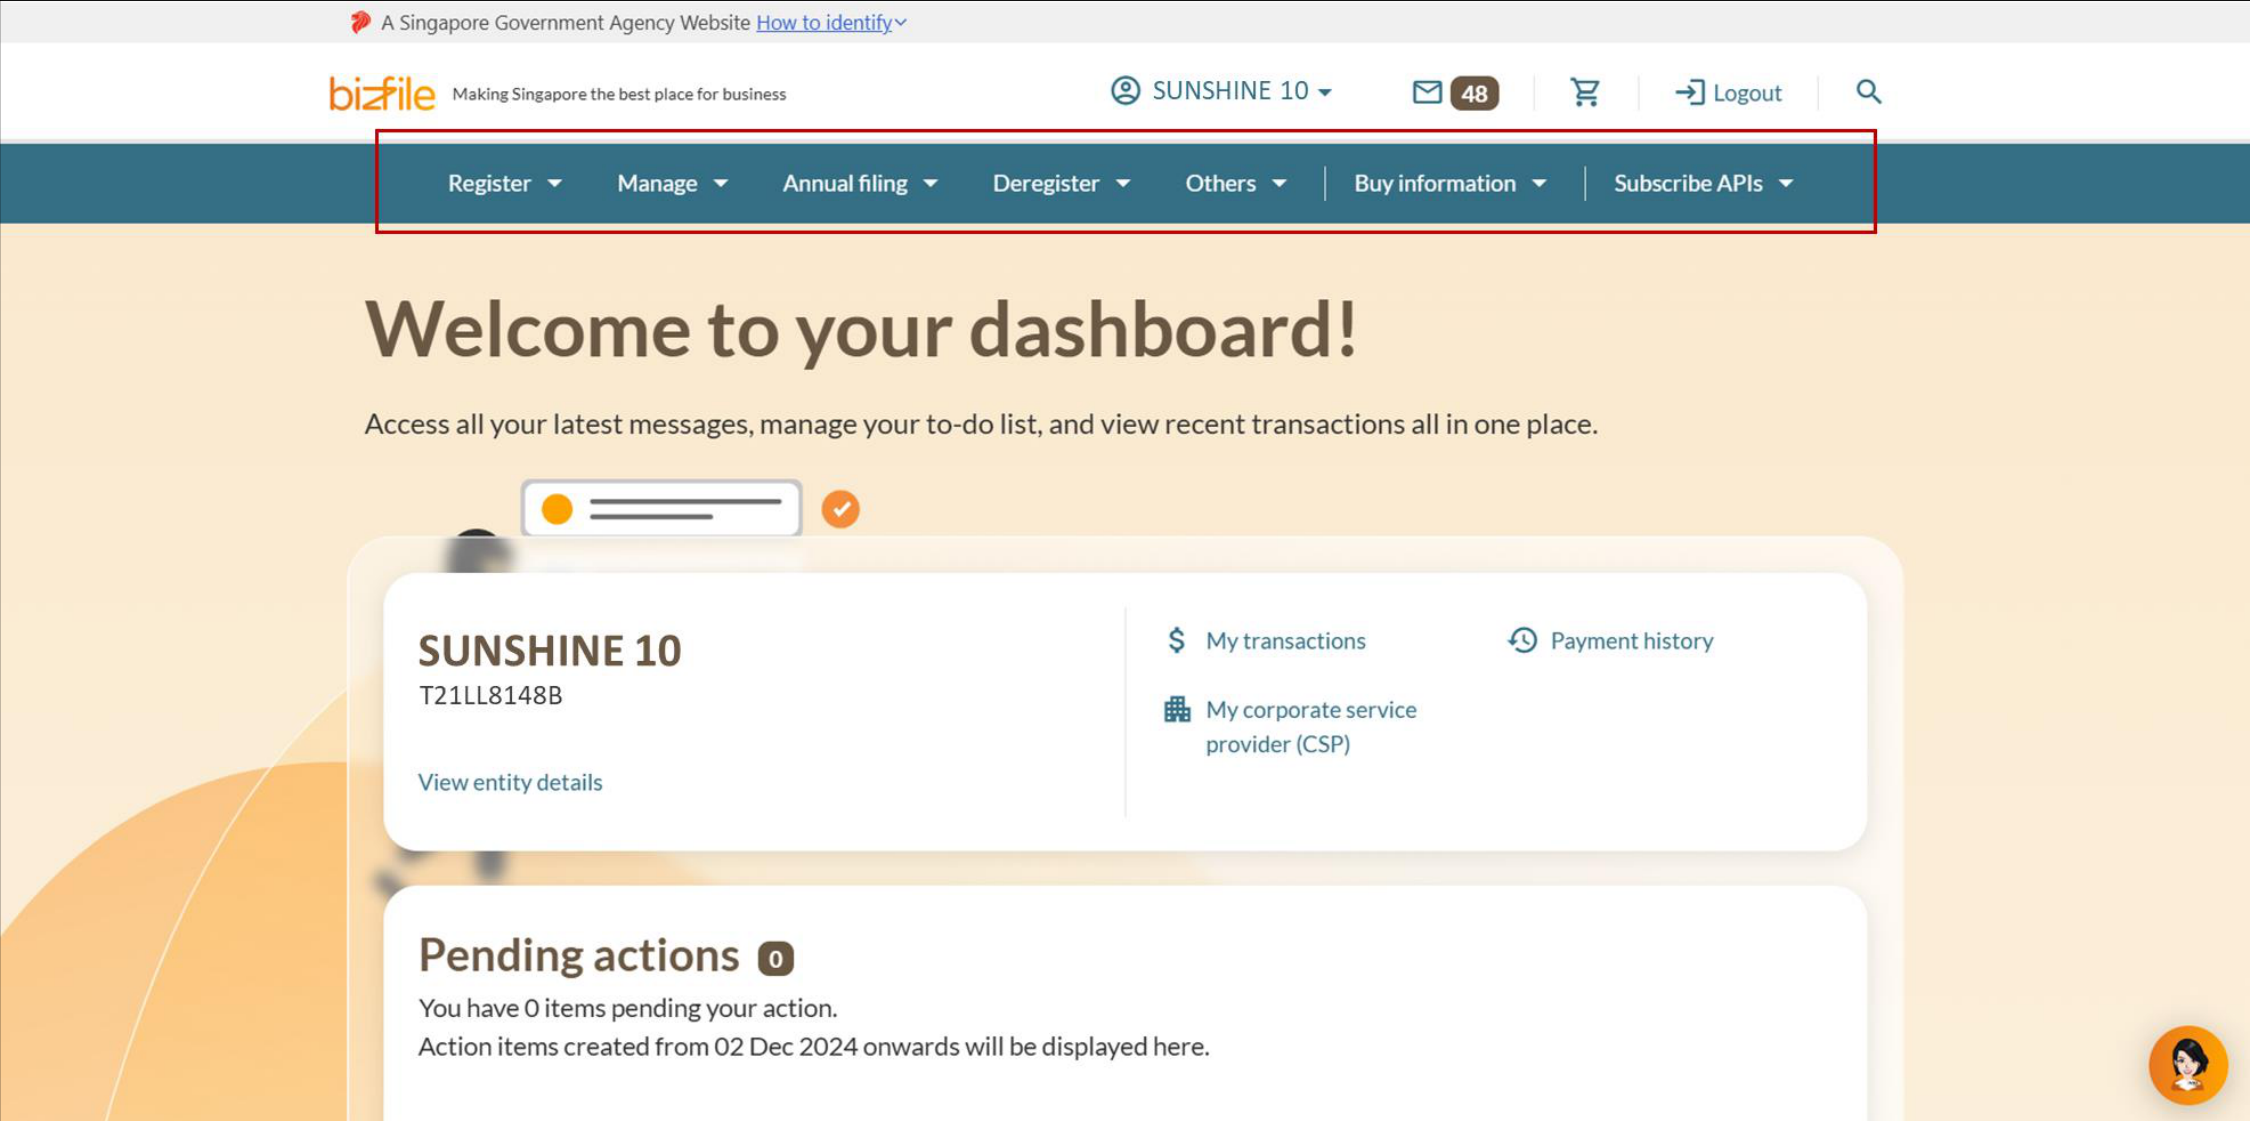Open the Annual filing menu

click(860, 183)
